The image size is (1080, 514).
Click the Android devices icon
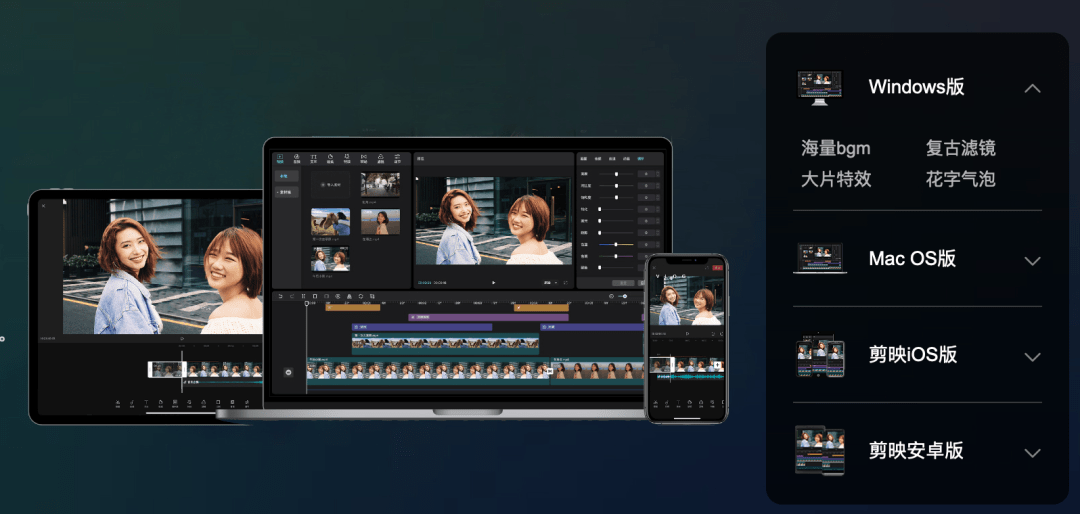click(x=820, y=451)
